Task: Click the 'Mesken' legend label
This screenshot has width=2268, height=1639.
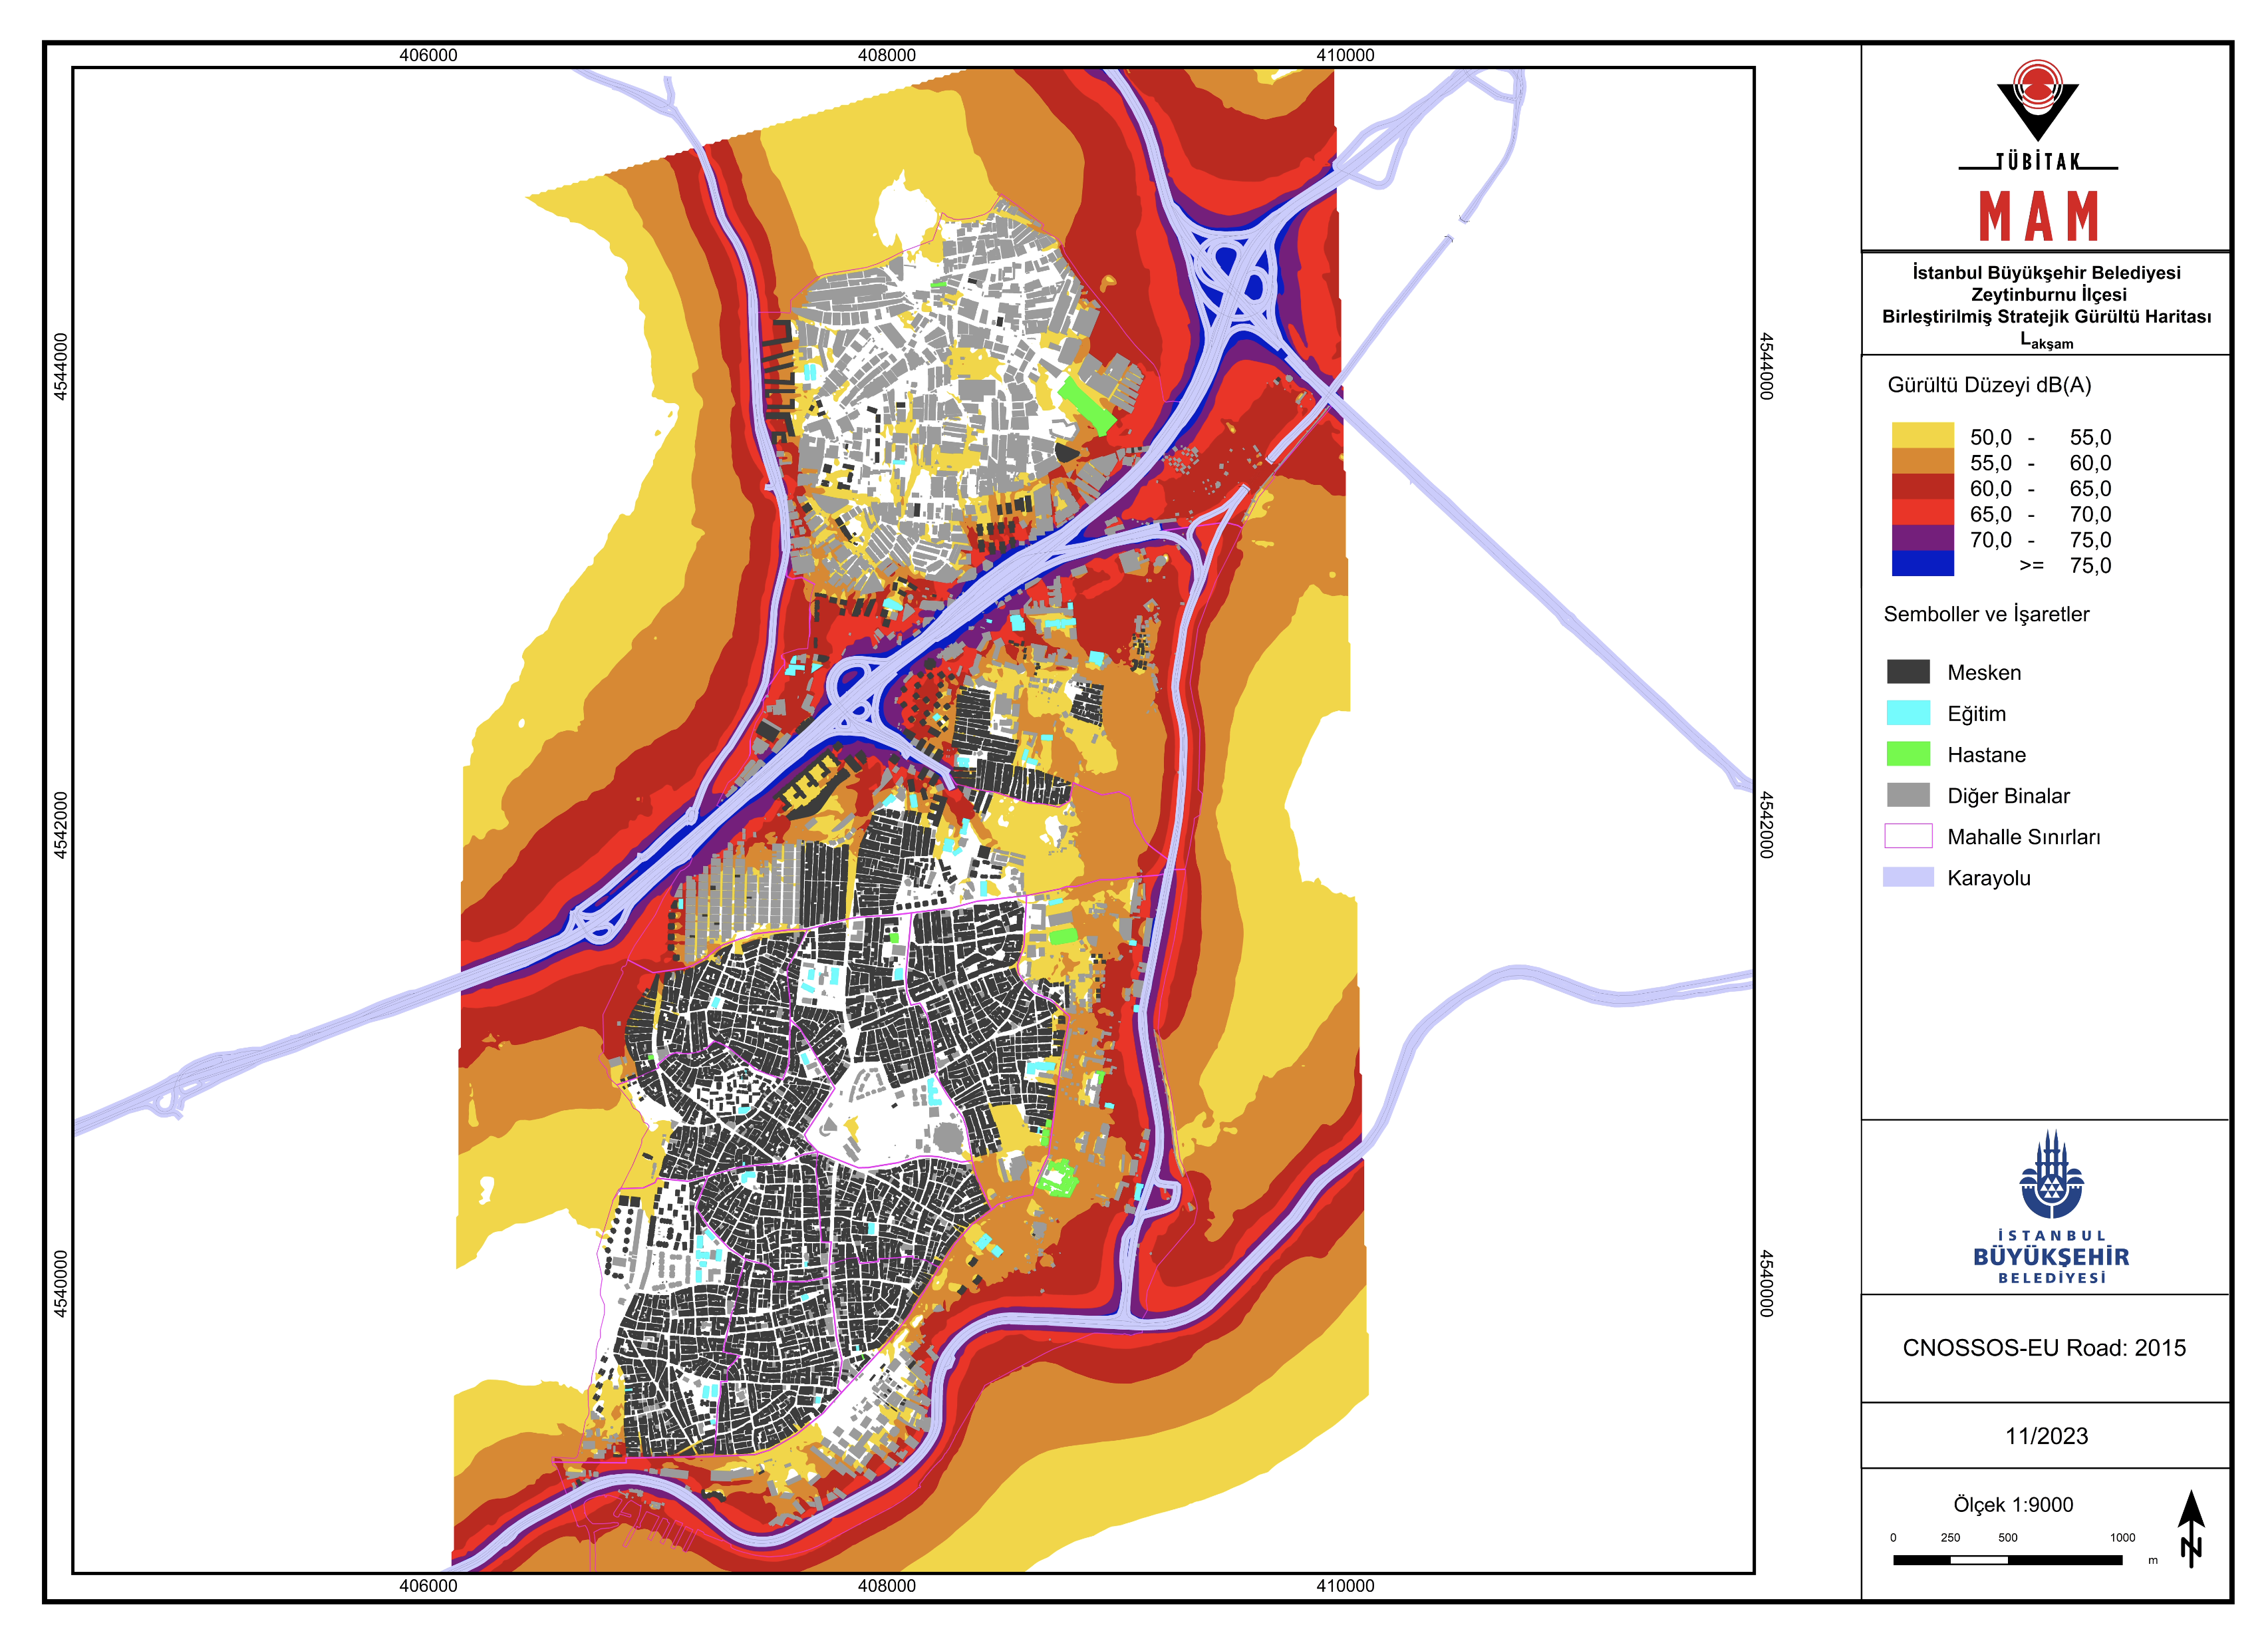Action: coord(1984,672)
